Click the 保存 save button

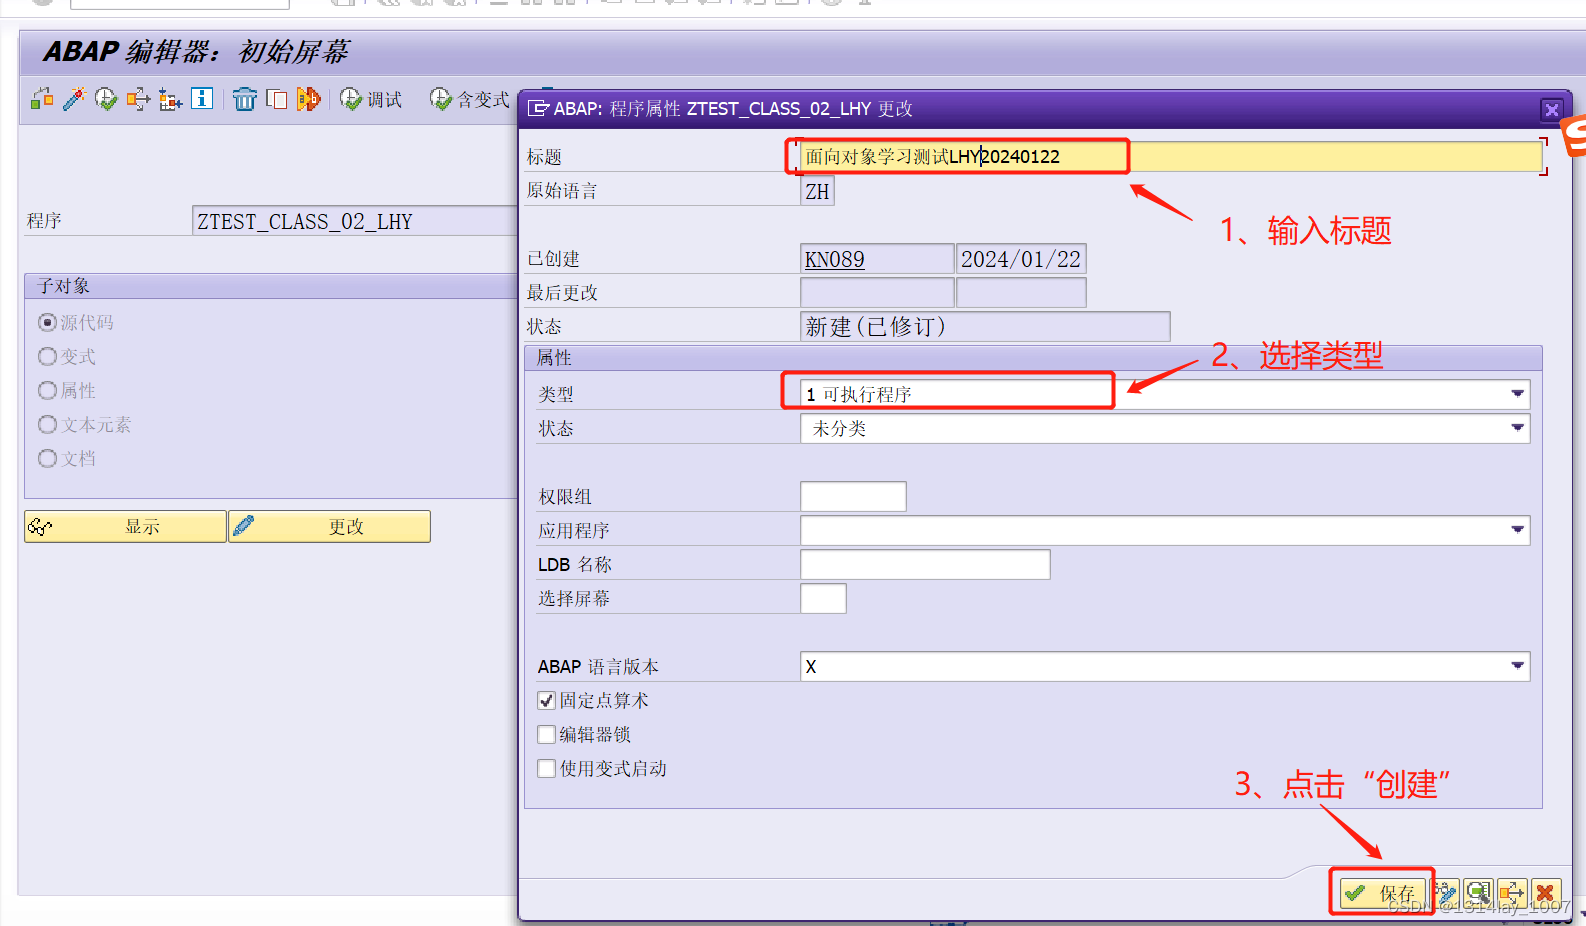tap(1383, 892)
